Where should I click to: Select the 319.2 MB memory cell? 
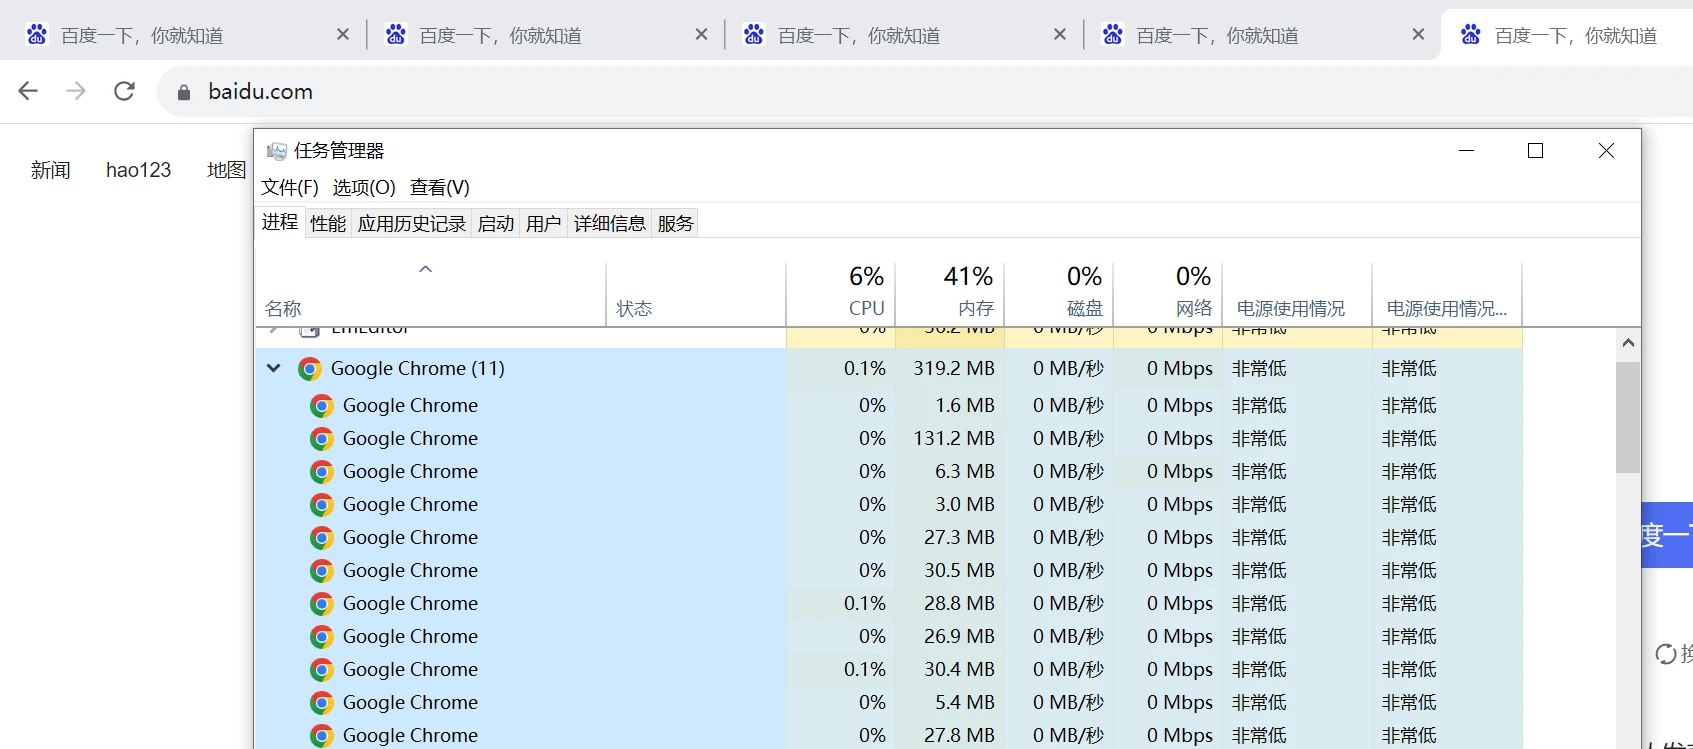pyautogui.click(x=950, y=369)
